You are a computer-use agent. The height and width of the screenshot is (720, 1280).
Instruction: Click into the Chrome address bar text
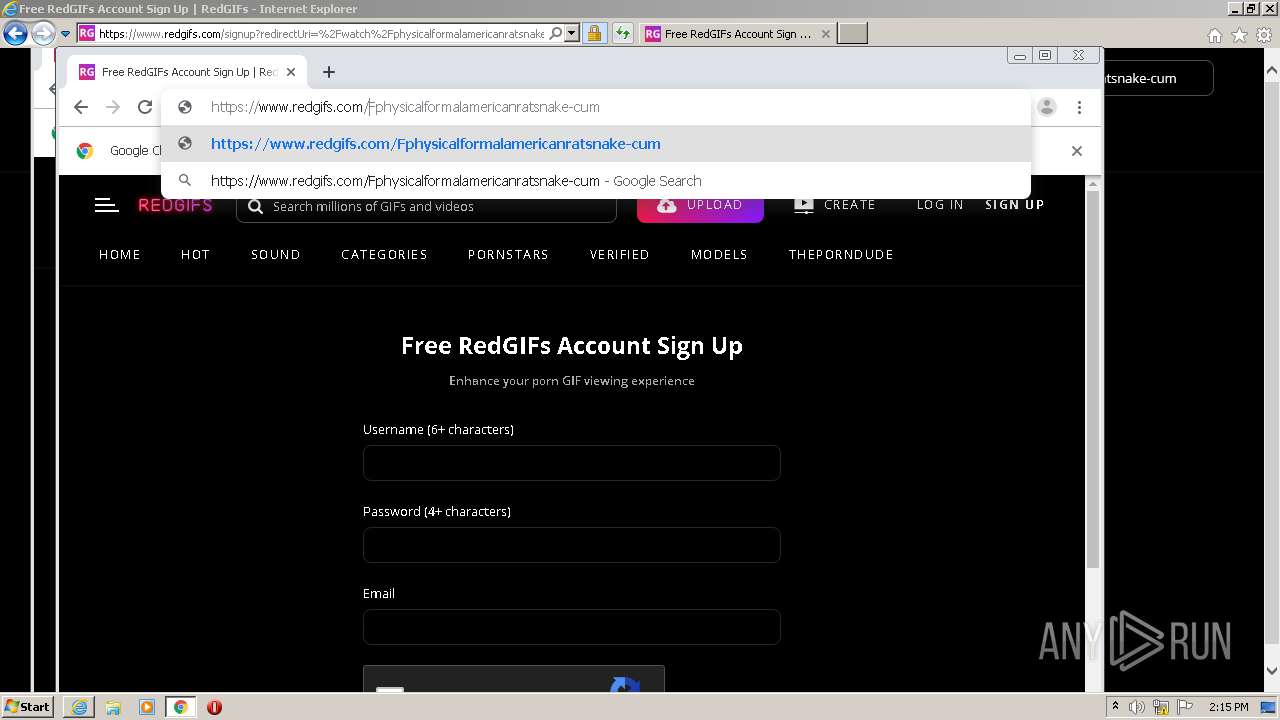pyautogui.click(x=405, y=107)
